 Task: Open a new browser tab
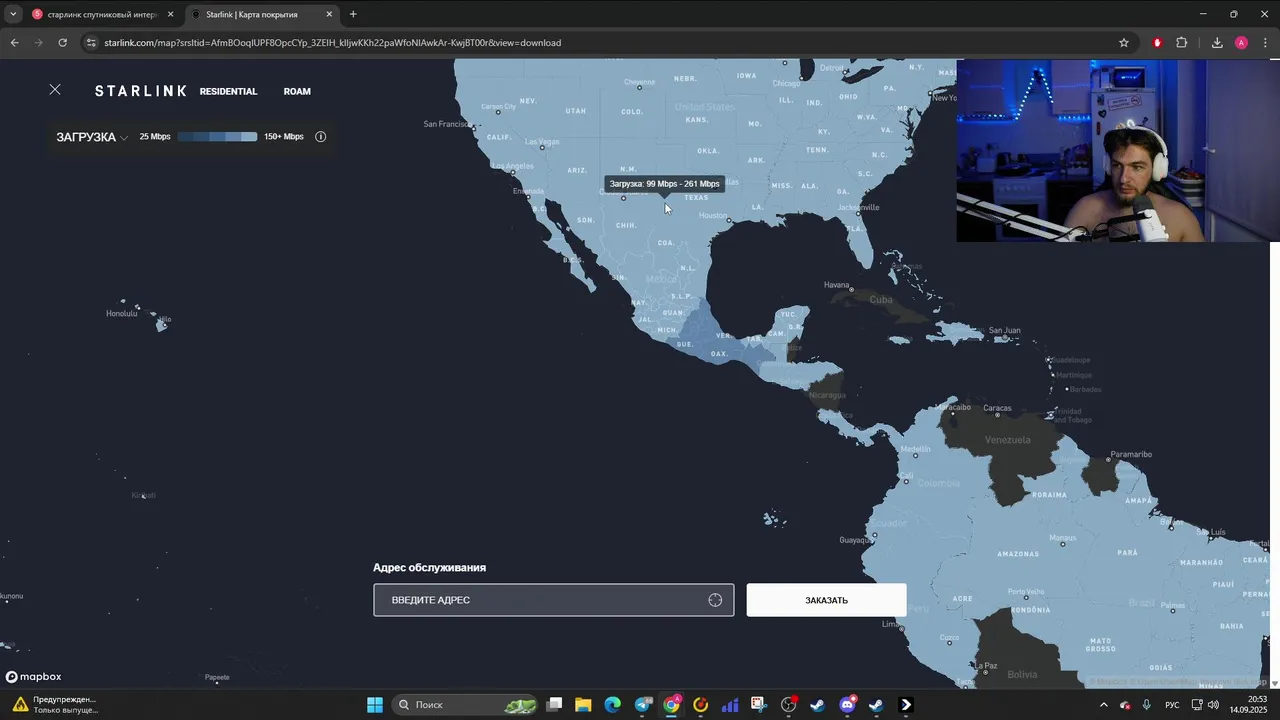click(353, 15)
